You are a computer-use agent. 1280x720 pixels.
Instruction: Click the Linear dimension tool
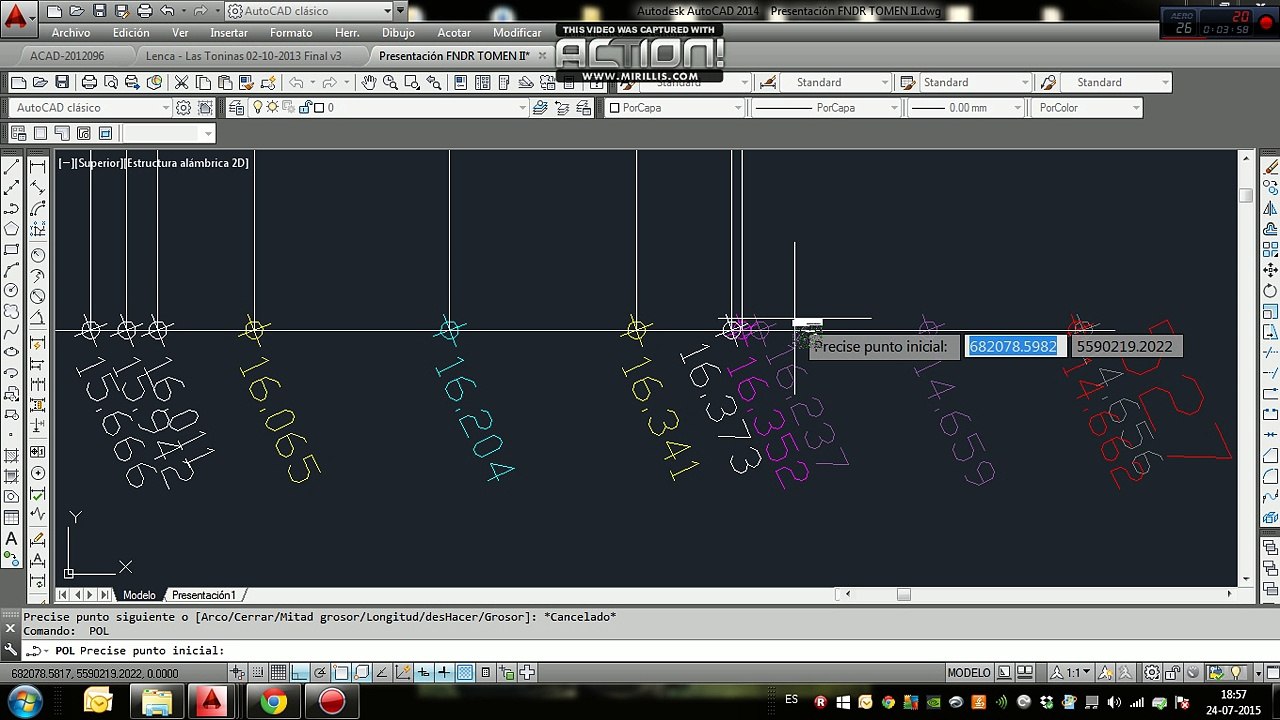(38, 166)
